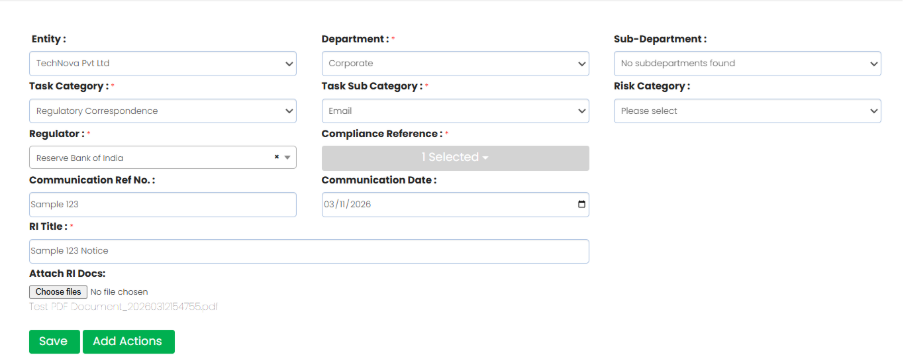Focus the Communication Ref No. field
This screenshot has width=903, height=363.
point(163,205)
